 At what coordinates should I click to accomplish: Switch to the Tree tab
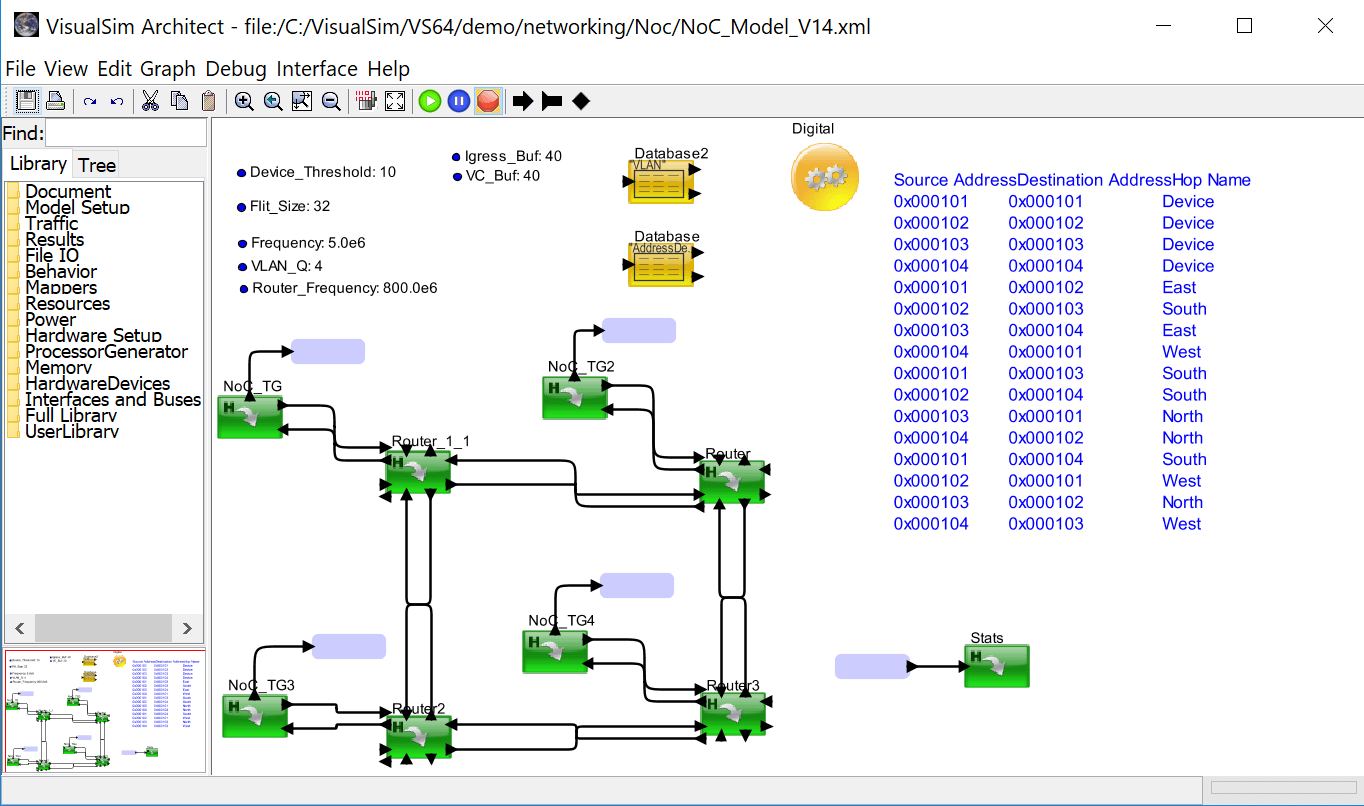point(97,165)
